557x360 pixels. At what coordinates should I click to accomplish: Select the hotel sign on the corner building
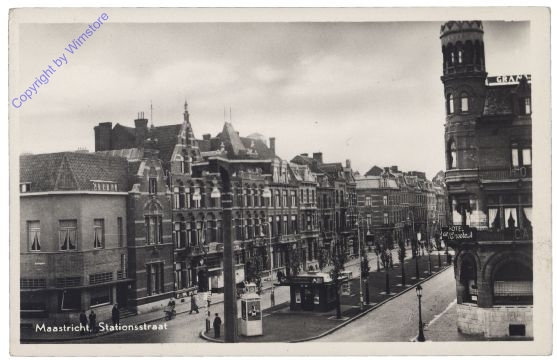pos(458,233)
